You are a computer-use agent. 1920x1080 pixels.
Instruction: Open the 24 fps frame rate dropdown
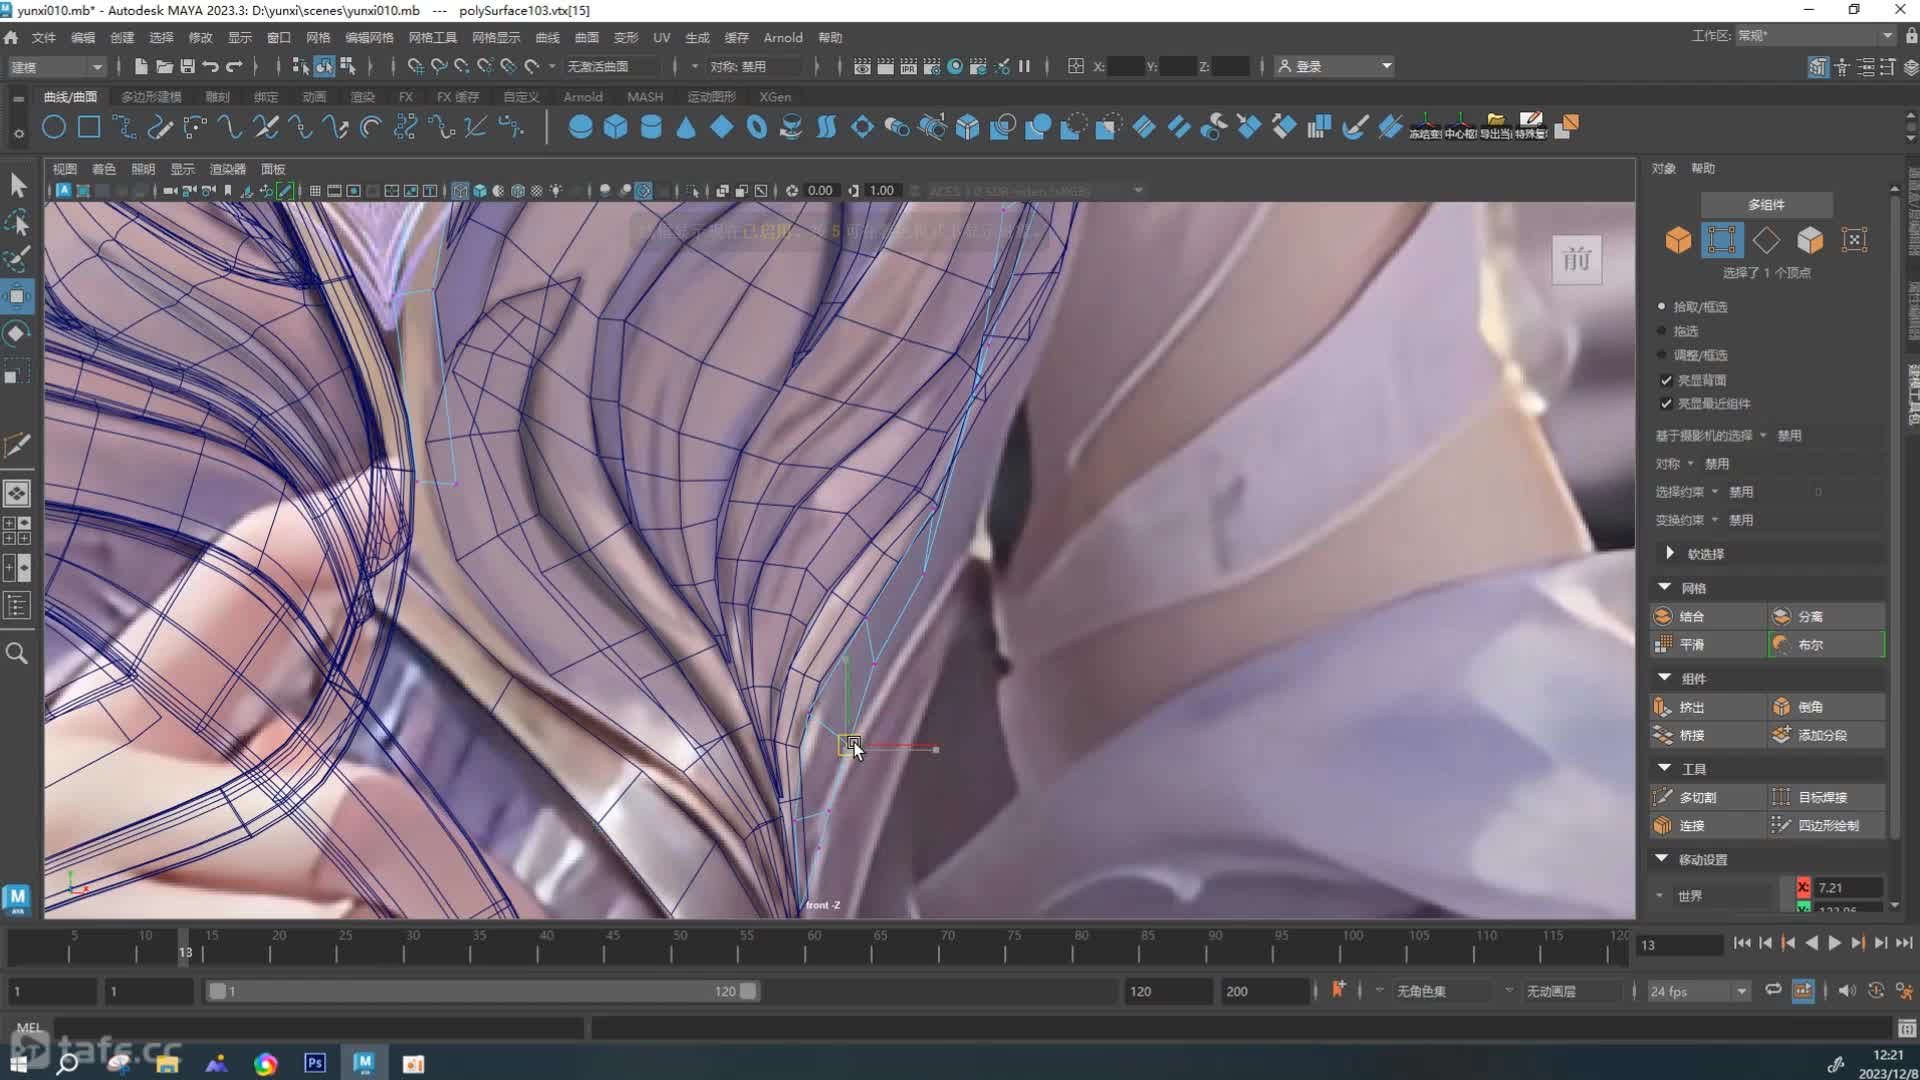[1698, 991]
